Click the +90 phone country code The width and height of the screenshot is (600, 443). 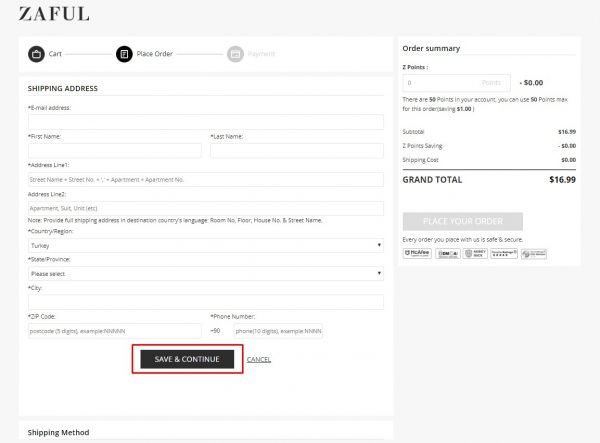tap(215, 331)
